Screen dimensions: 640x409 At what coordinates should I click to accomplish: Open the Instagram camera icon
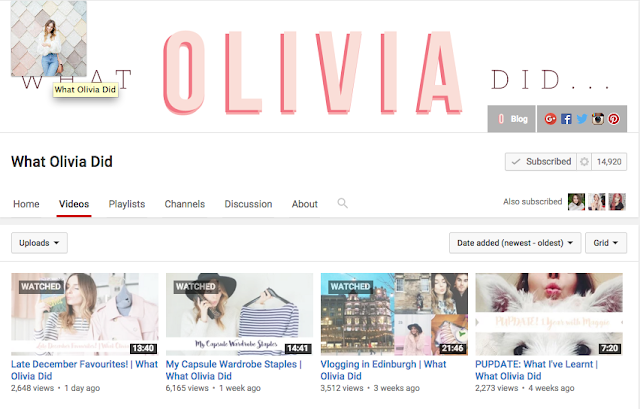point(598,119)
